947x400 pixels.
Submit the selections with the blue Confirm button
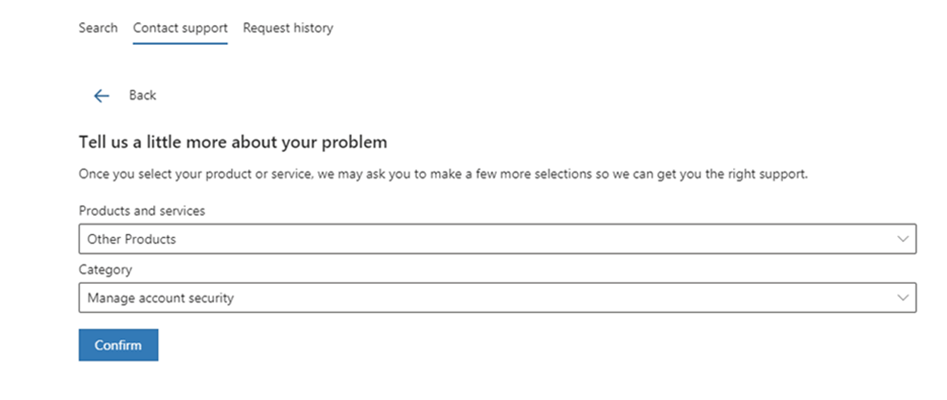coord(118,345)
